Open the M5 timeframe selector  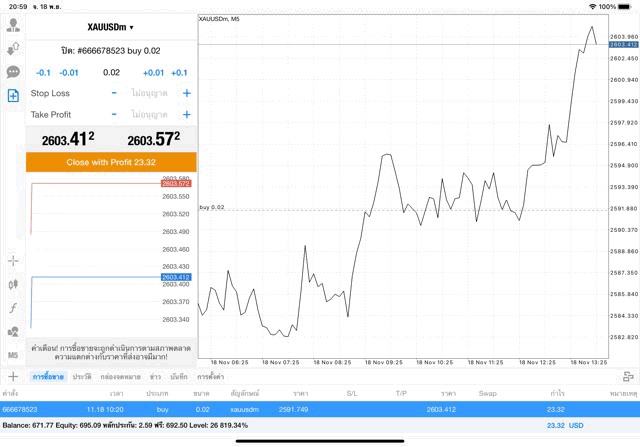[x=13, y=355]
